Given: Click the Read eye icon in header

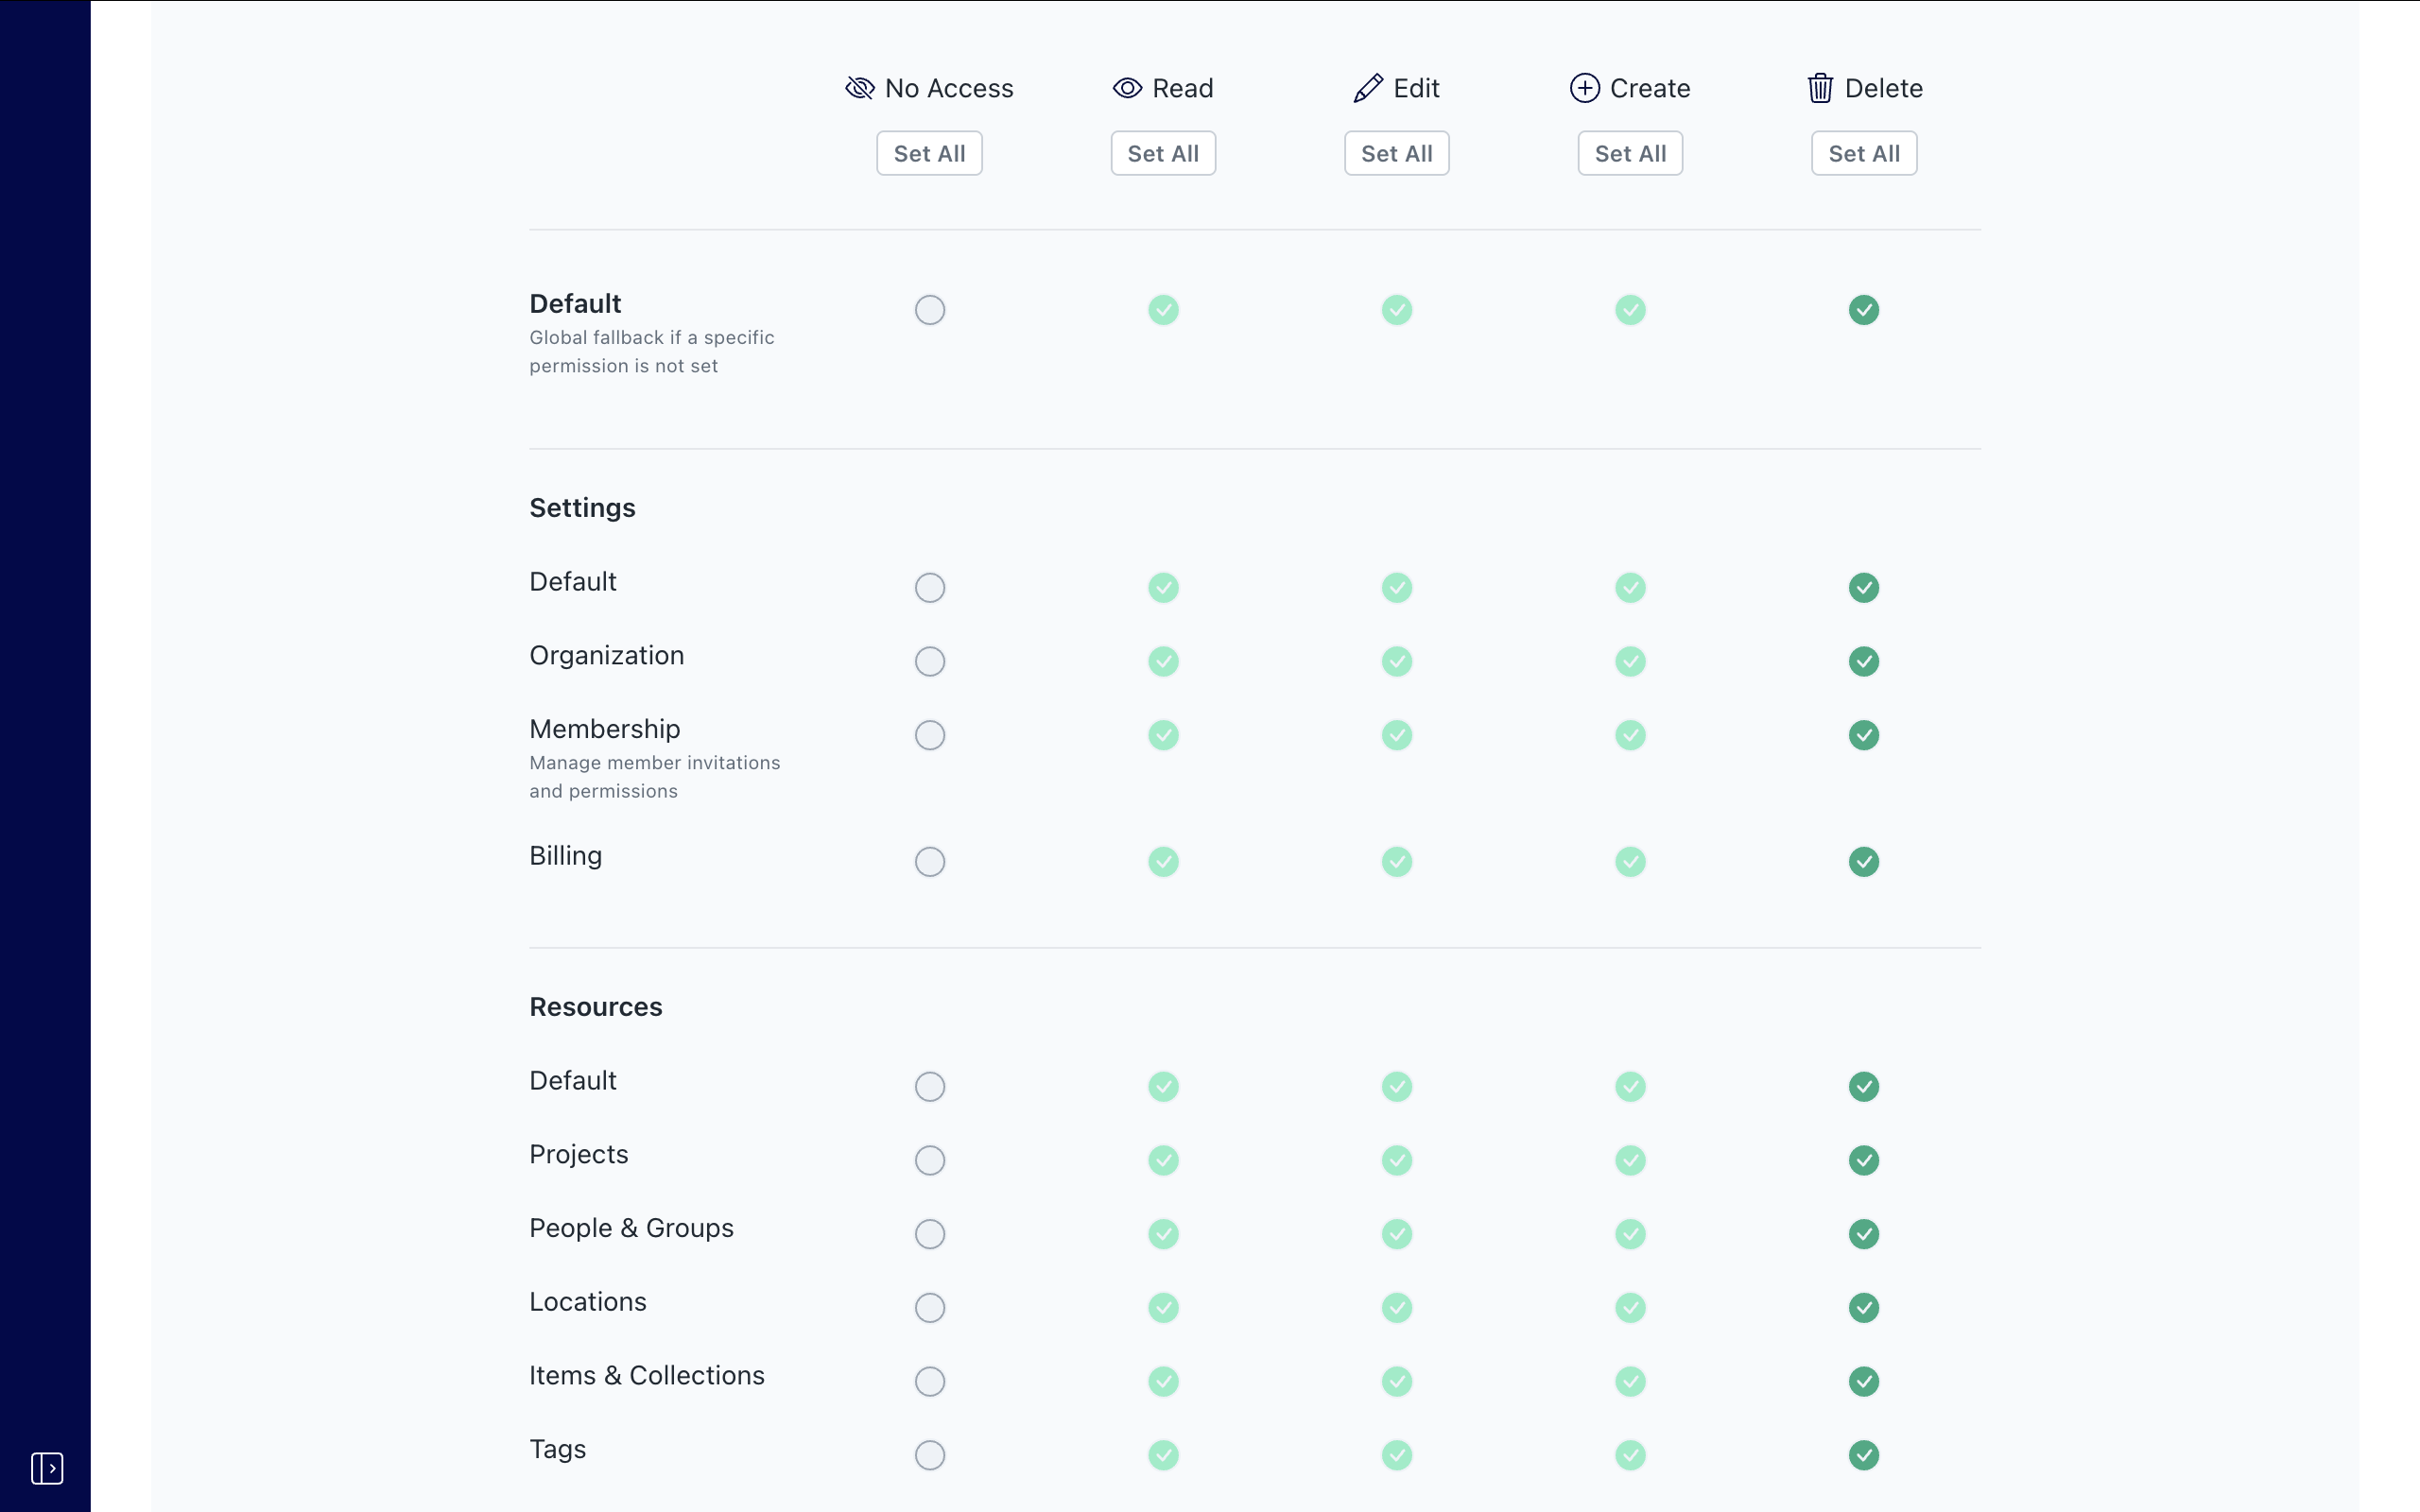Looking at the screenshot, I should [1127, 88].
